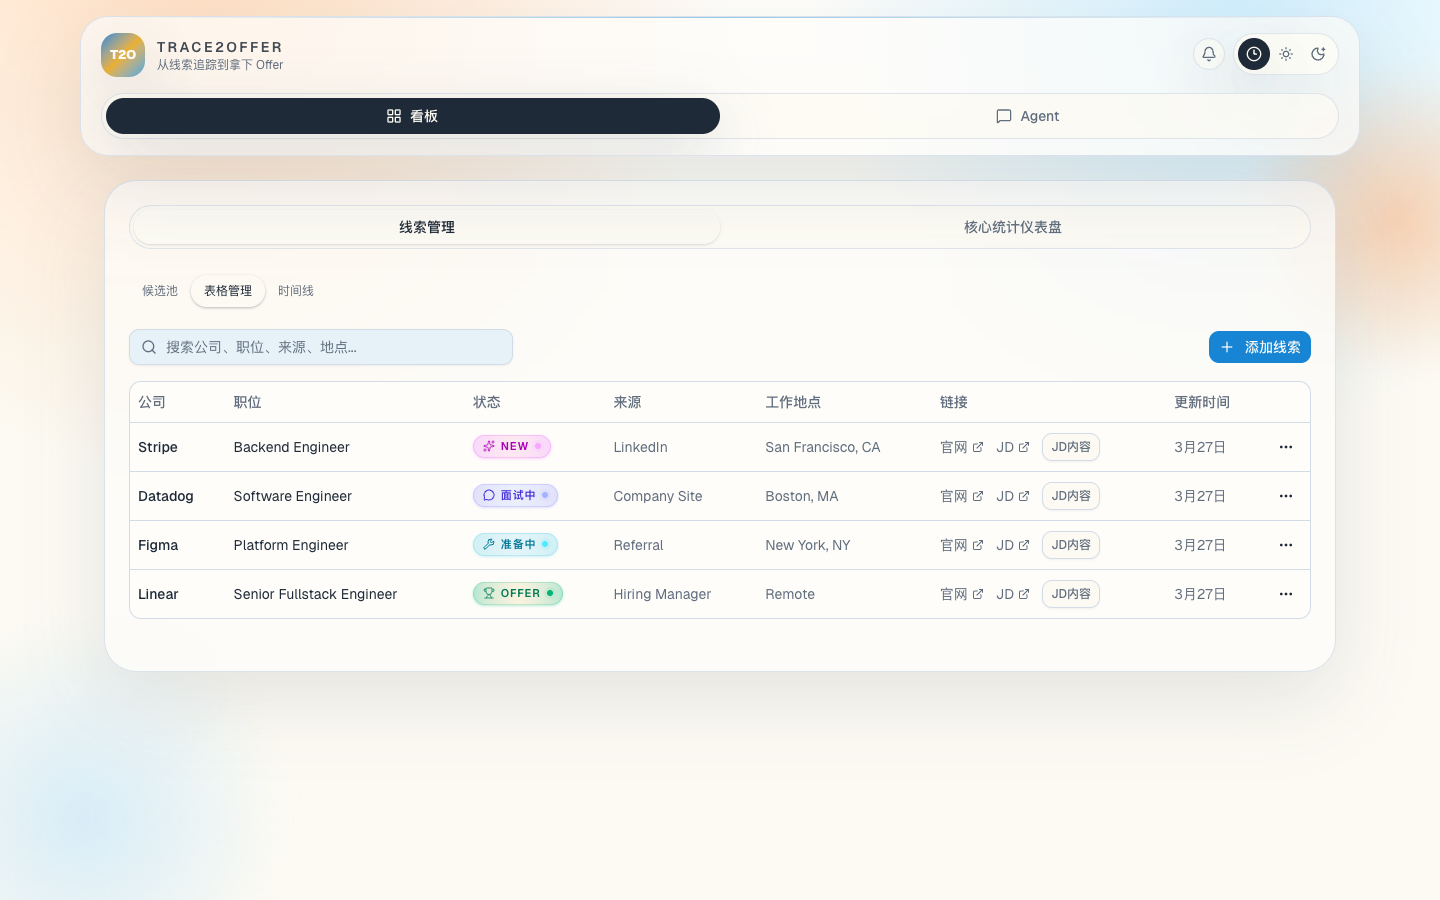The height and width of the screenshot is (900, 1440).
Task: Open the OFFER status badge for Linear
Action: click(x=518, y=594)
